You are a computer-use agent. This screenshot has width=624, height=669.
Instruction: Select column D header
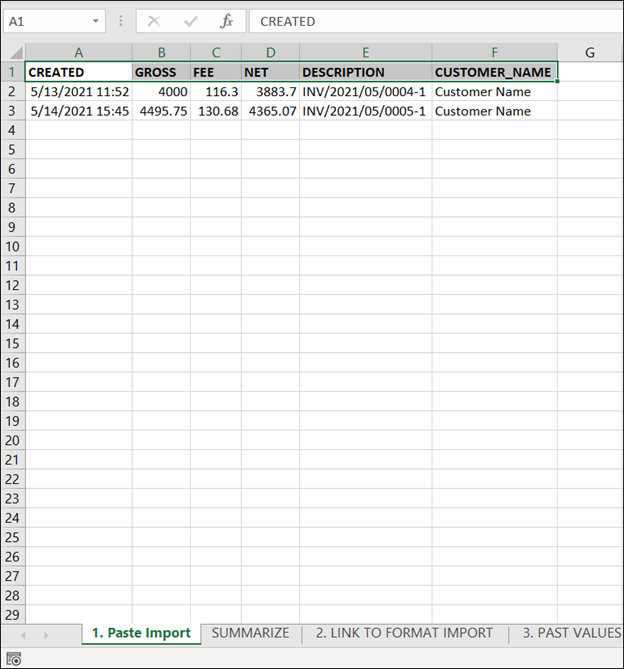270,52
